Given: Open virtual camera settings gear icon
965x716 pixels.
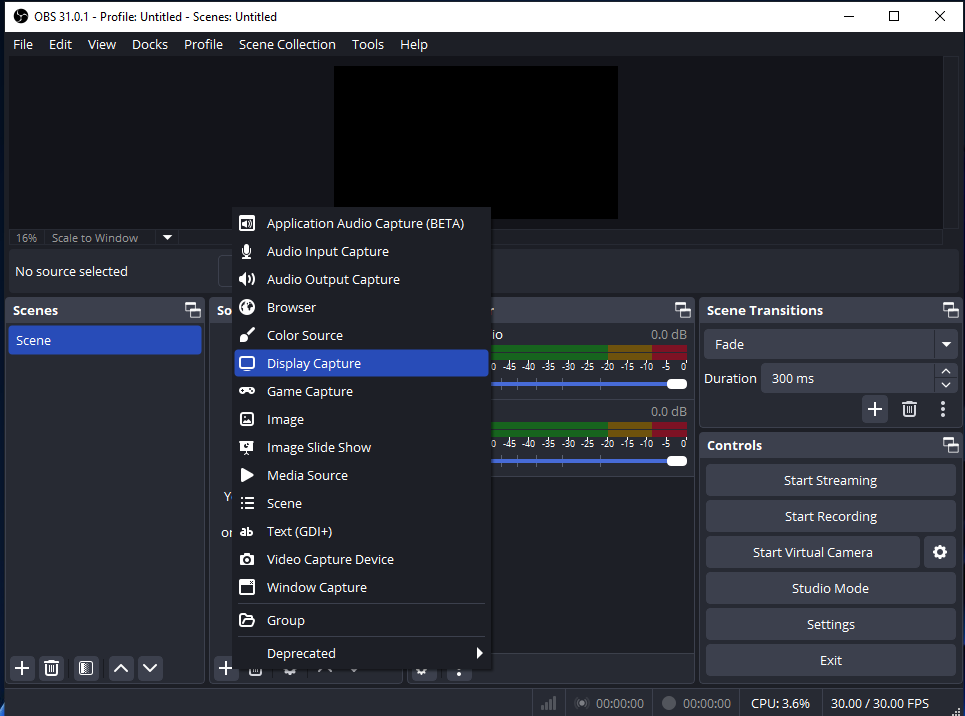Looking at the screenshot, I should pyautogui.click(x=939, y=552).
